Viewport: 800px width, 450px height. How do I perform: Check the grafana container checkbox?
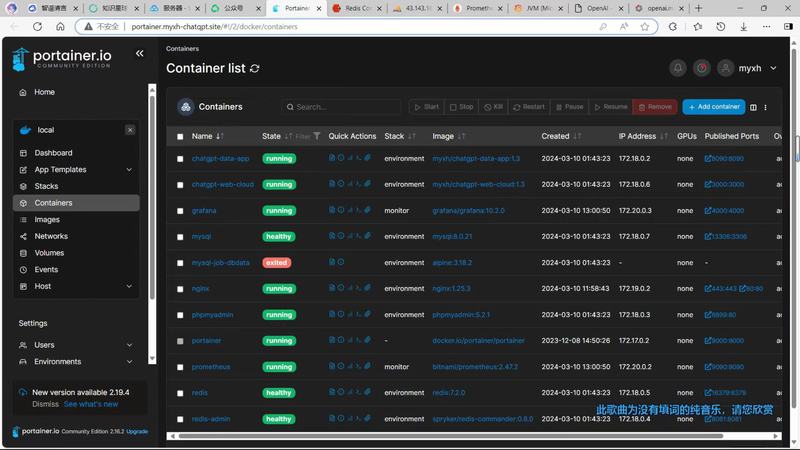tap(180, 211)
